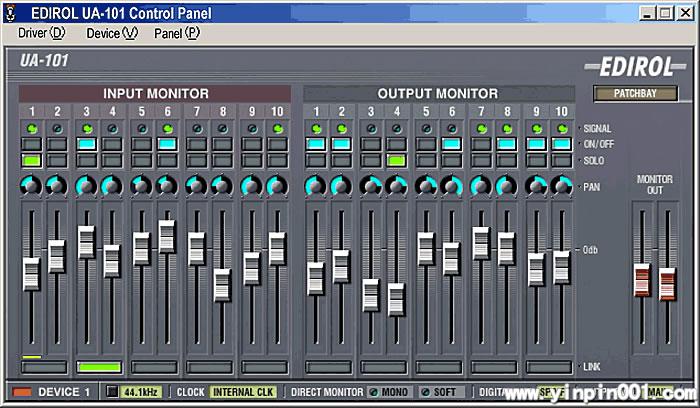The width and height of the screenshot is (700, 408).
Task: Click the red Device 1 indicator
Action: 21,392
